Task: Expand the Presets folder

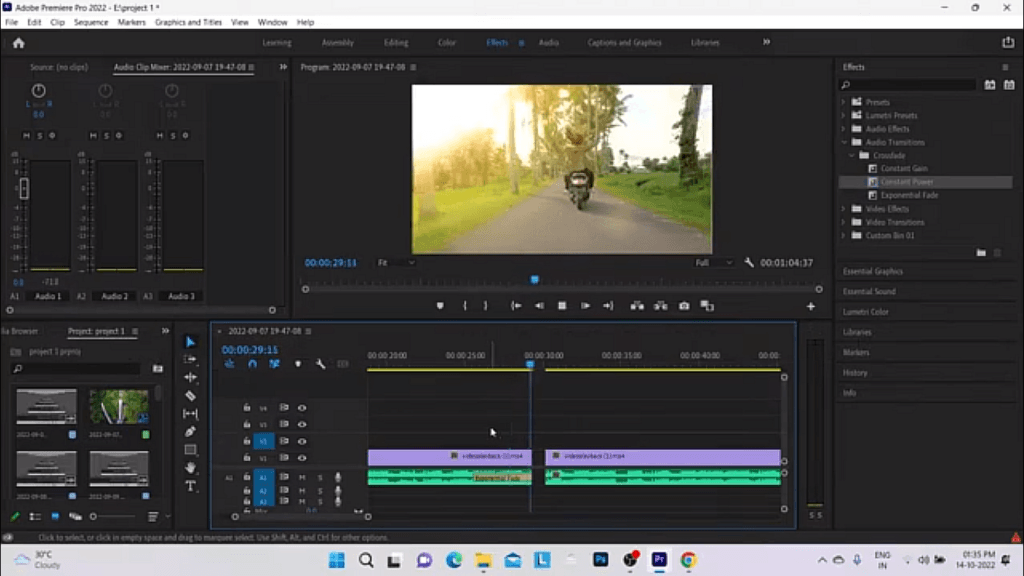Action: [843, 103]
